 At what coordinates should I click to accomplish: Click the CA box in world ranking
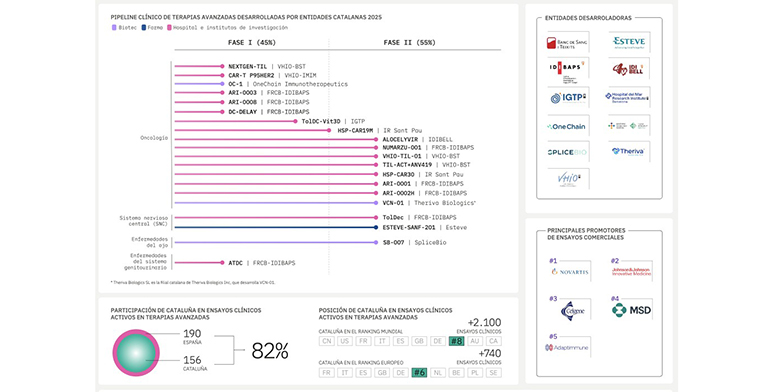(493, 341)
